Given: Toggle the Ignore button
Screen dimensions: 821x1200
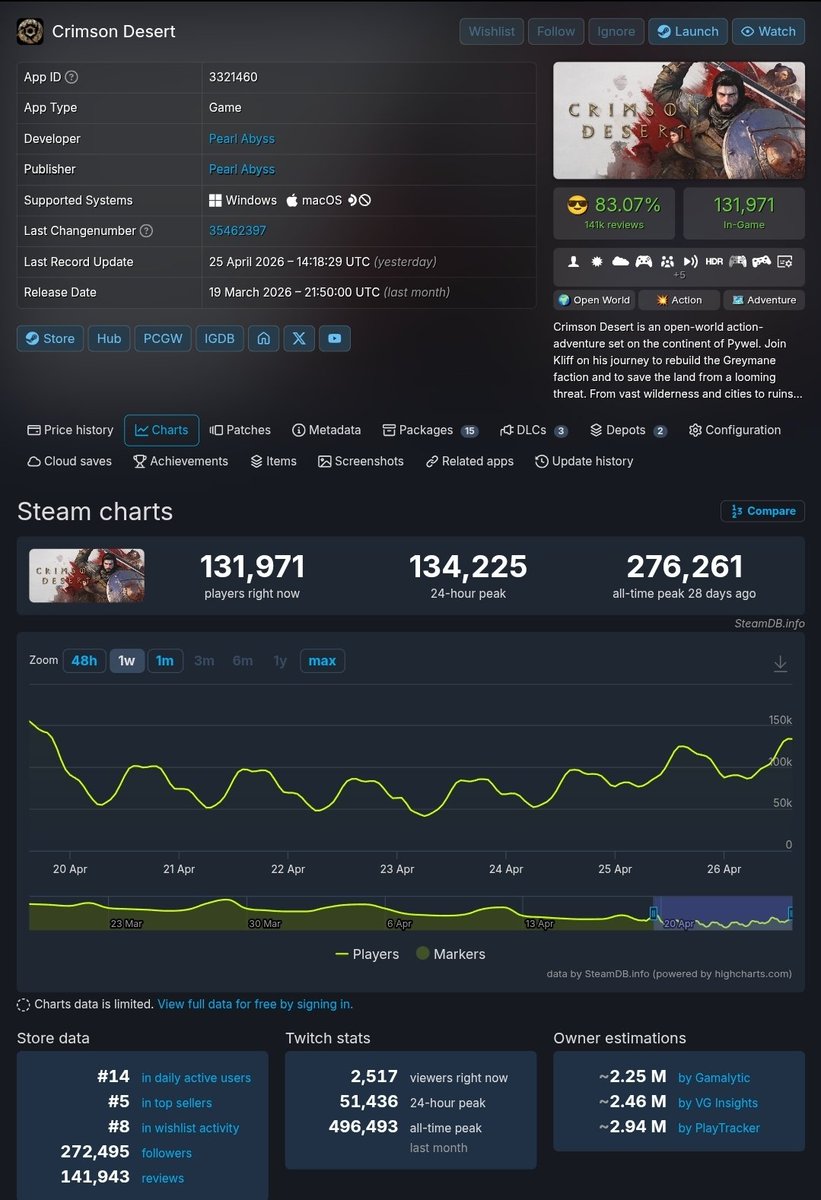Looking at the screenshot, I should (616, 31).
